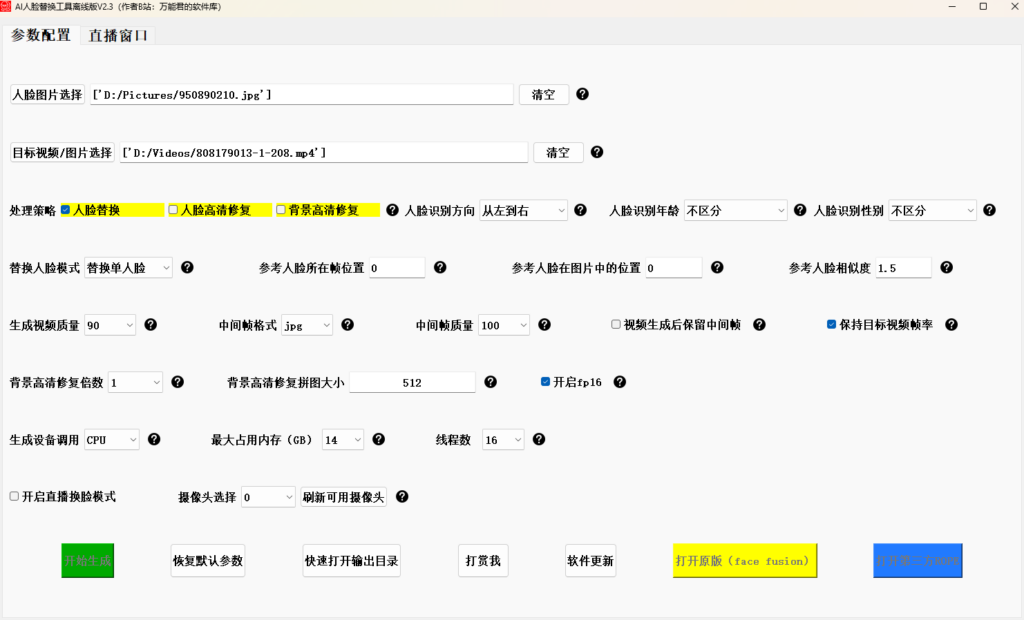
Task: Click the 开始生成 button
Action: (87, 561)
